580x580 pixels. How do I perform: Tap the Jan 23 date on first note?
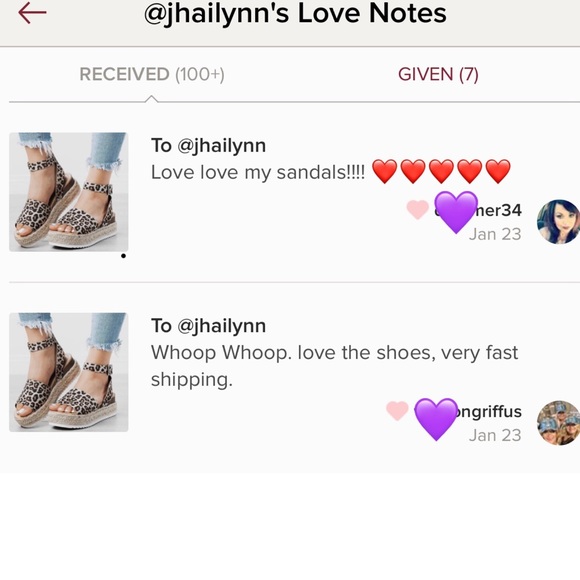point(495,234)
